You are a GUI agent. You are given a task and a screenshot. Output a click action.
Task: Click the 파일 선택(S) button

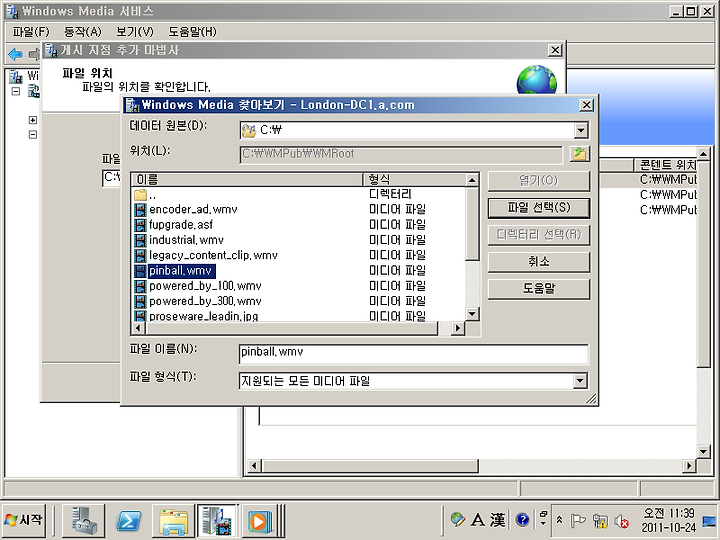pos(539,208)
